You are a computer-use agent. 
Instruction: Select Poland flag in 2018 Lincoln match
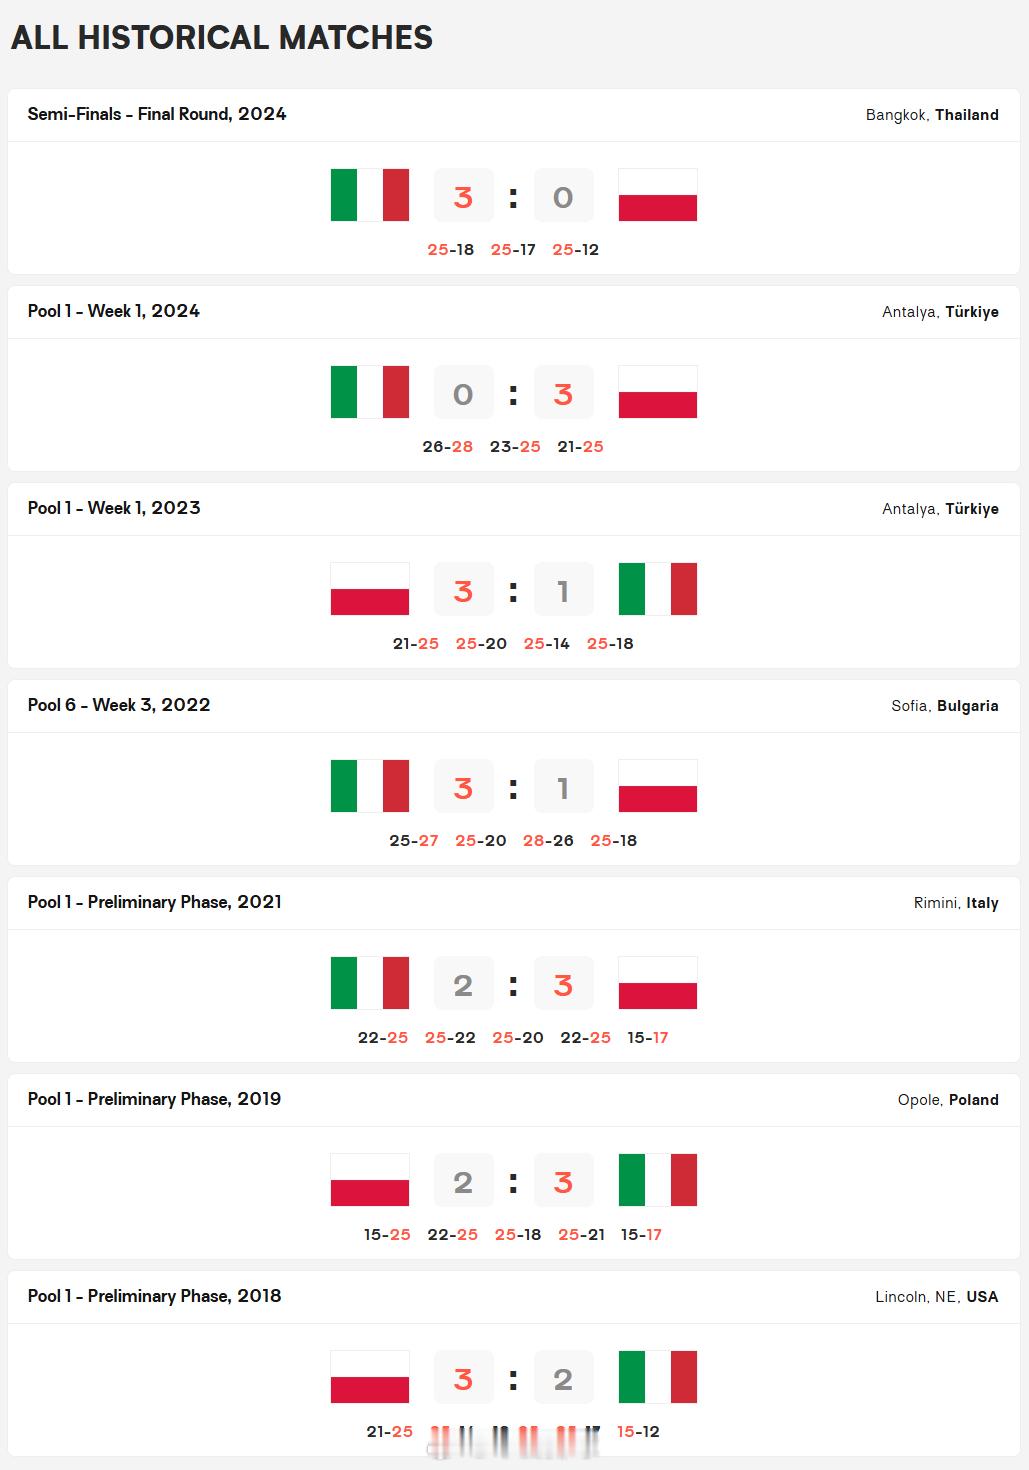tap(370, 1377)
